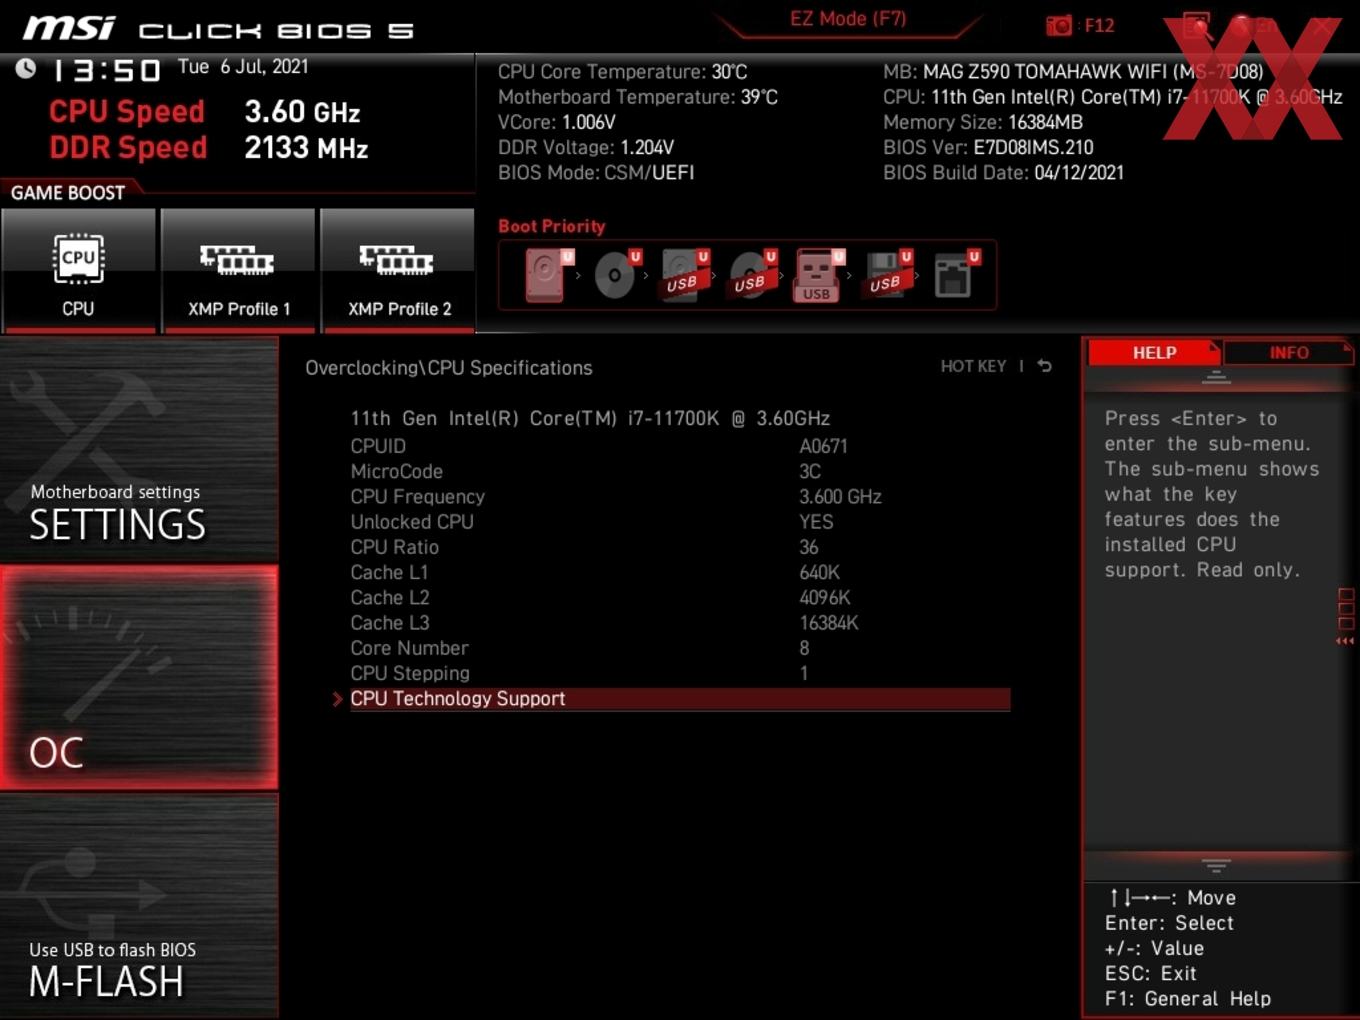
Task: Click the BIOS Ver E7D08IMS.210 entry
Action: pyautogui.click(x=988, y=147)
